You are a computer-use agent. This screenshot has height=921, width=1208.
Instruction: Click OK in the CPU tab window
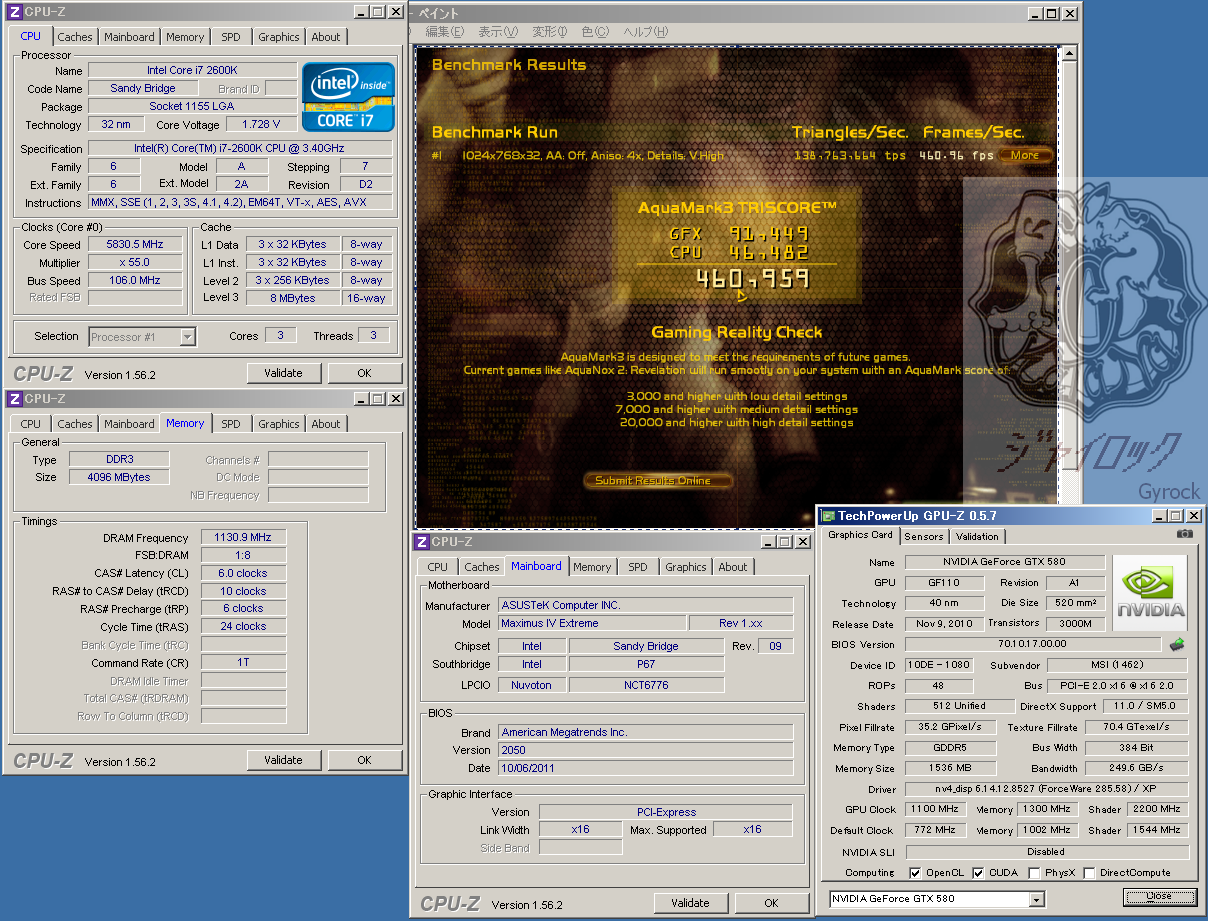[364, 373]
